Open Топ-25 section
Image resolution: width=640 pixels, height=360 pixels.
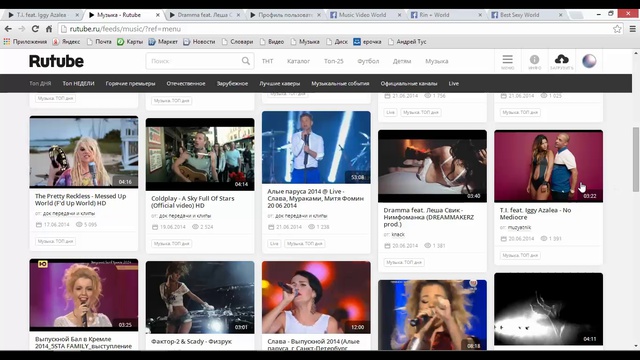tap(333, 61)
